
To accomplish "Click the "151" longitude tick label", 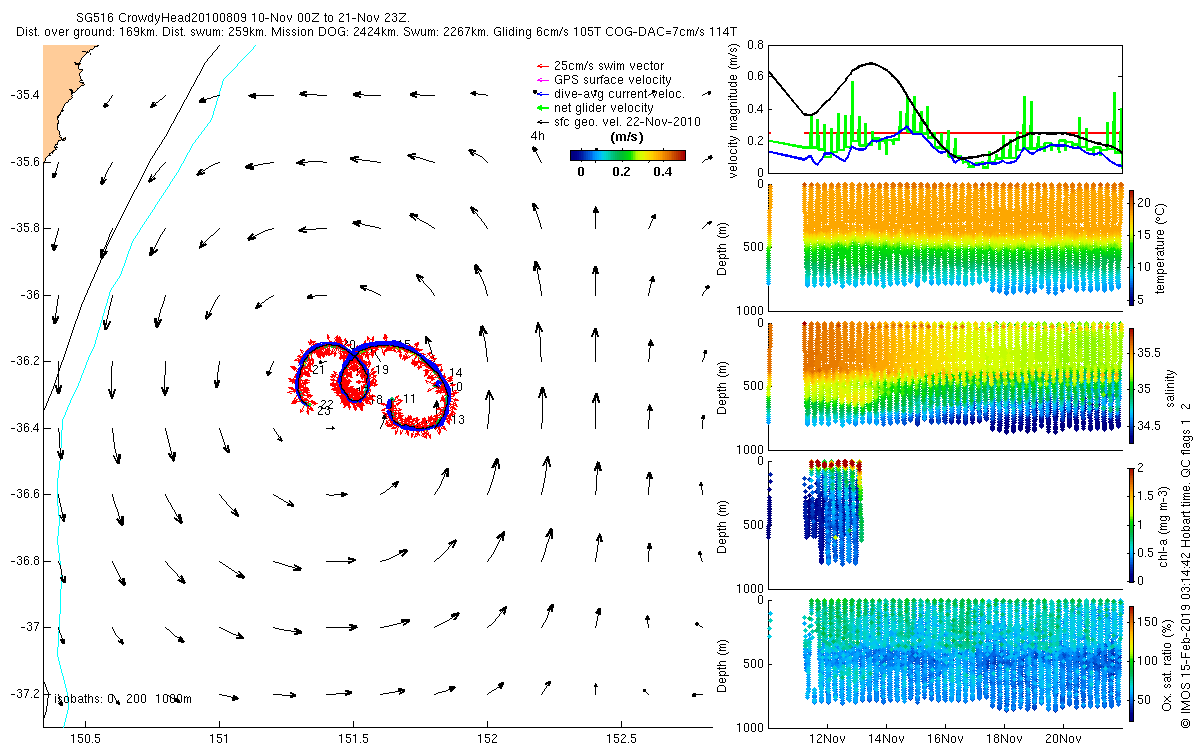I will (219, 739).
